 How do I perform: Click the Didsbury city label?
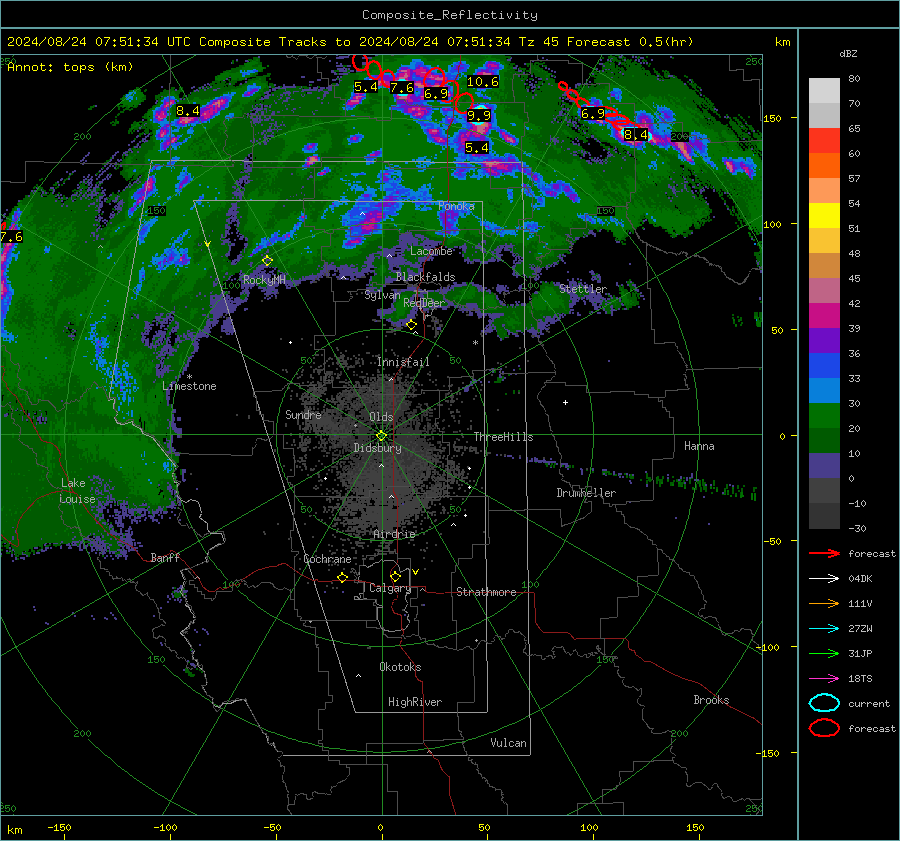pyautogui.click(x=377, y=448)
